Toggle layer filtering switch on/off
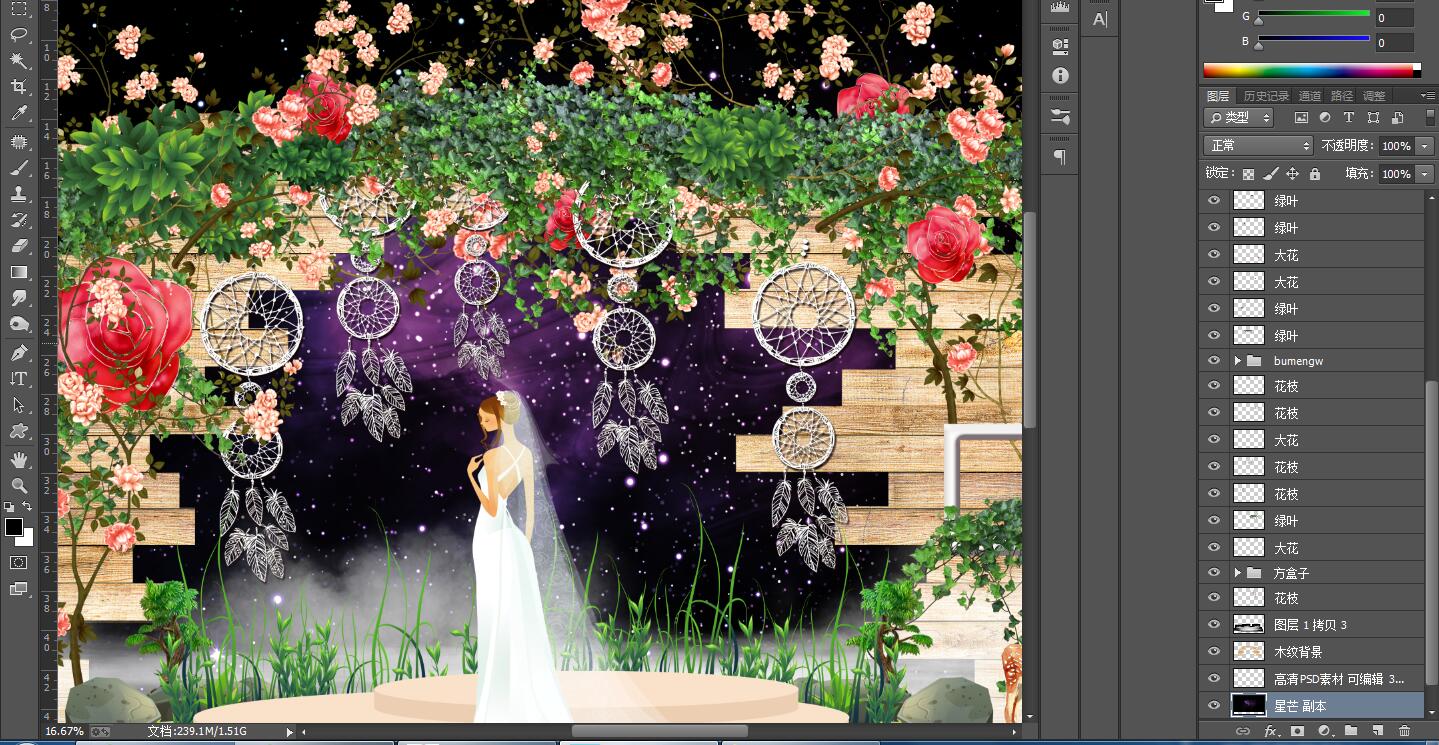This screenshot has height=745, width=1439. 1430,118
